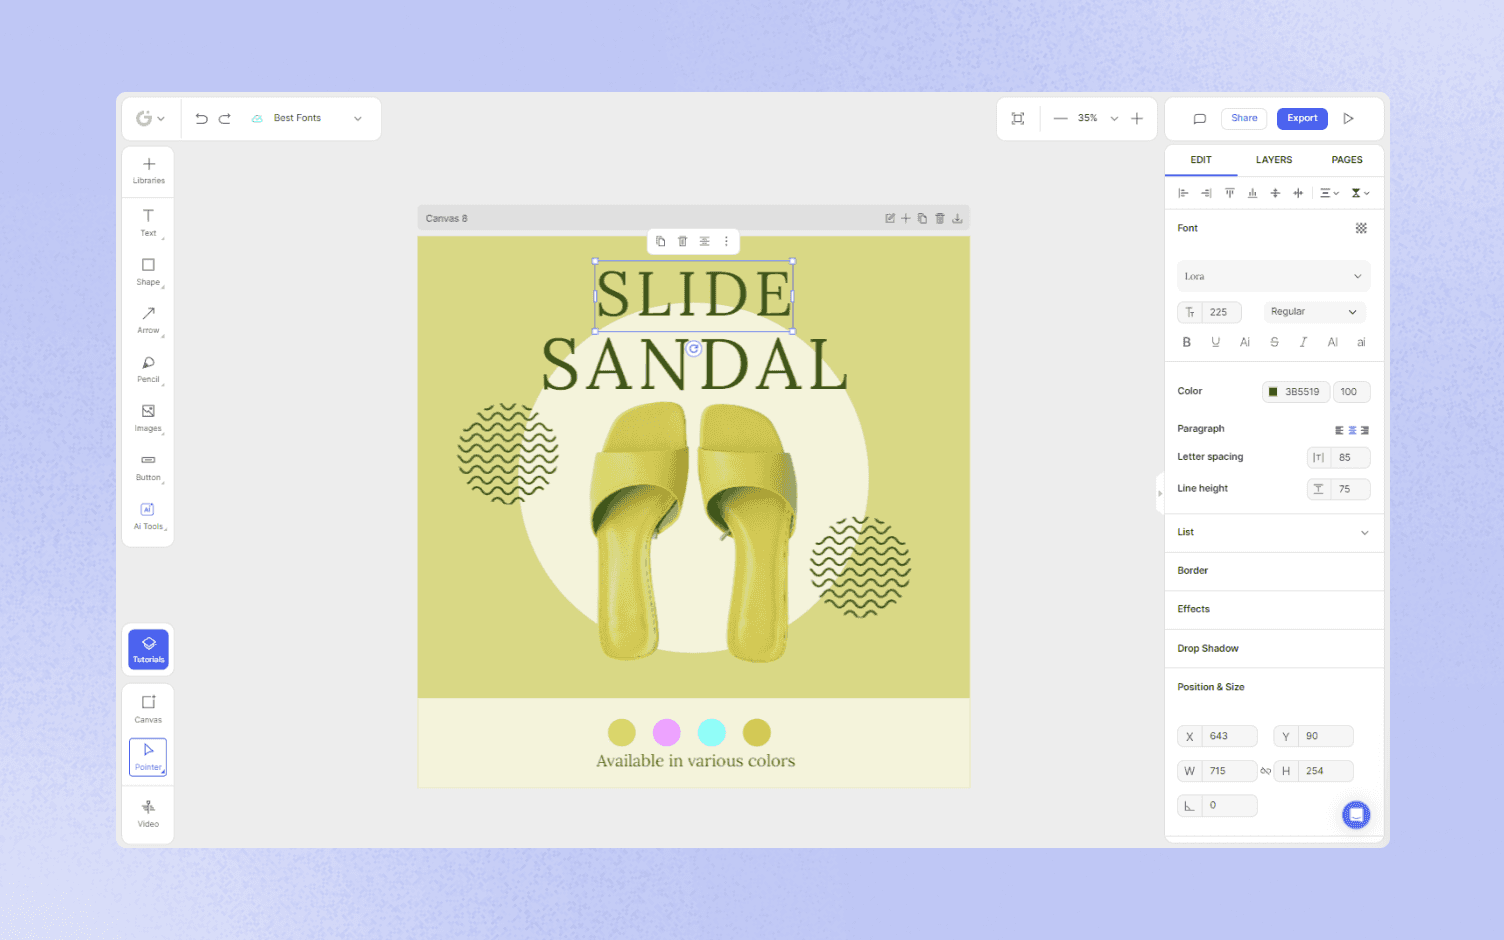Switch to the PAGES tab
Image resolution: width=1504 pixels, height=940 pixels.
pyautogui.click(x=1347, y=160)
